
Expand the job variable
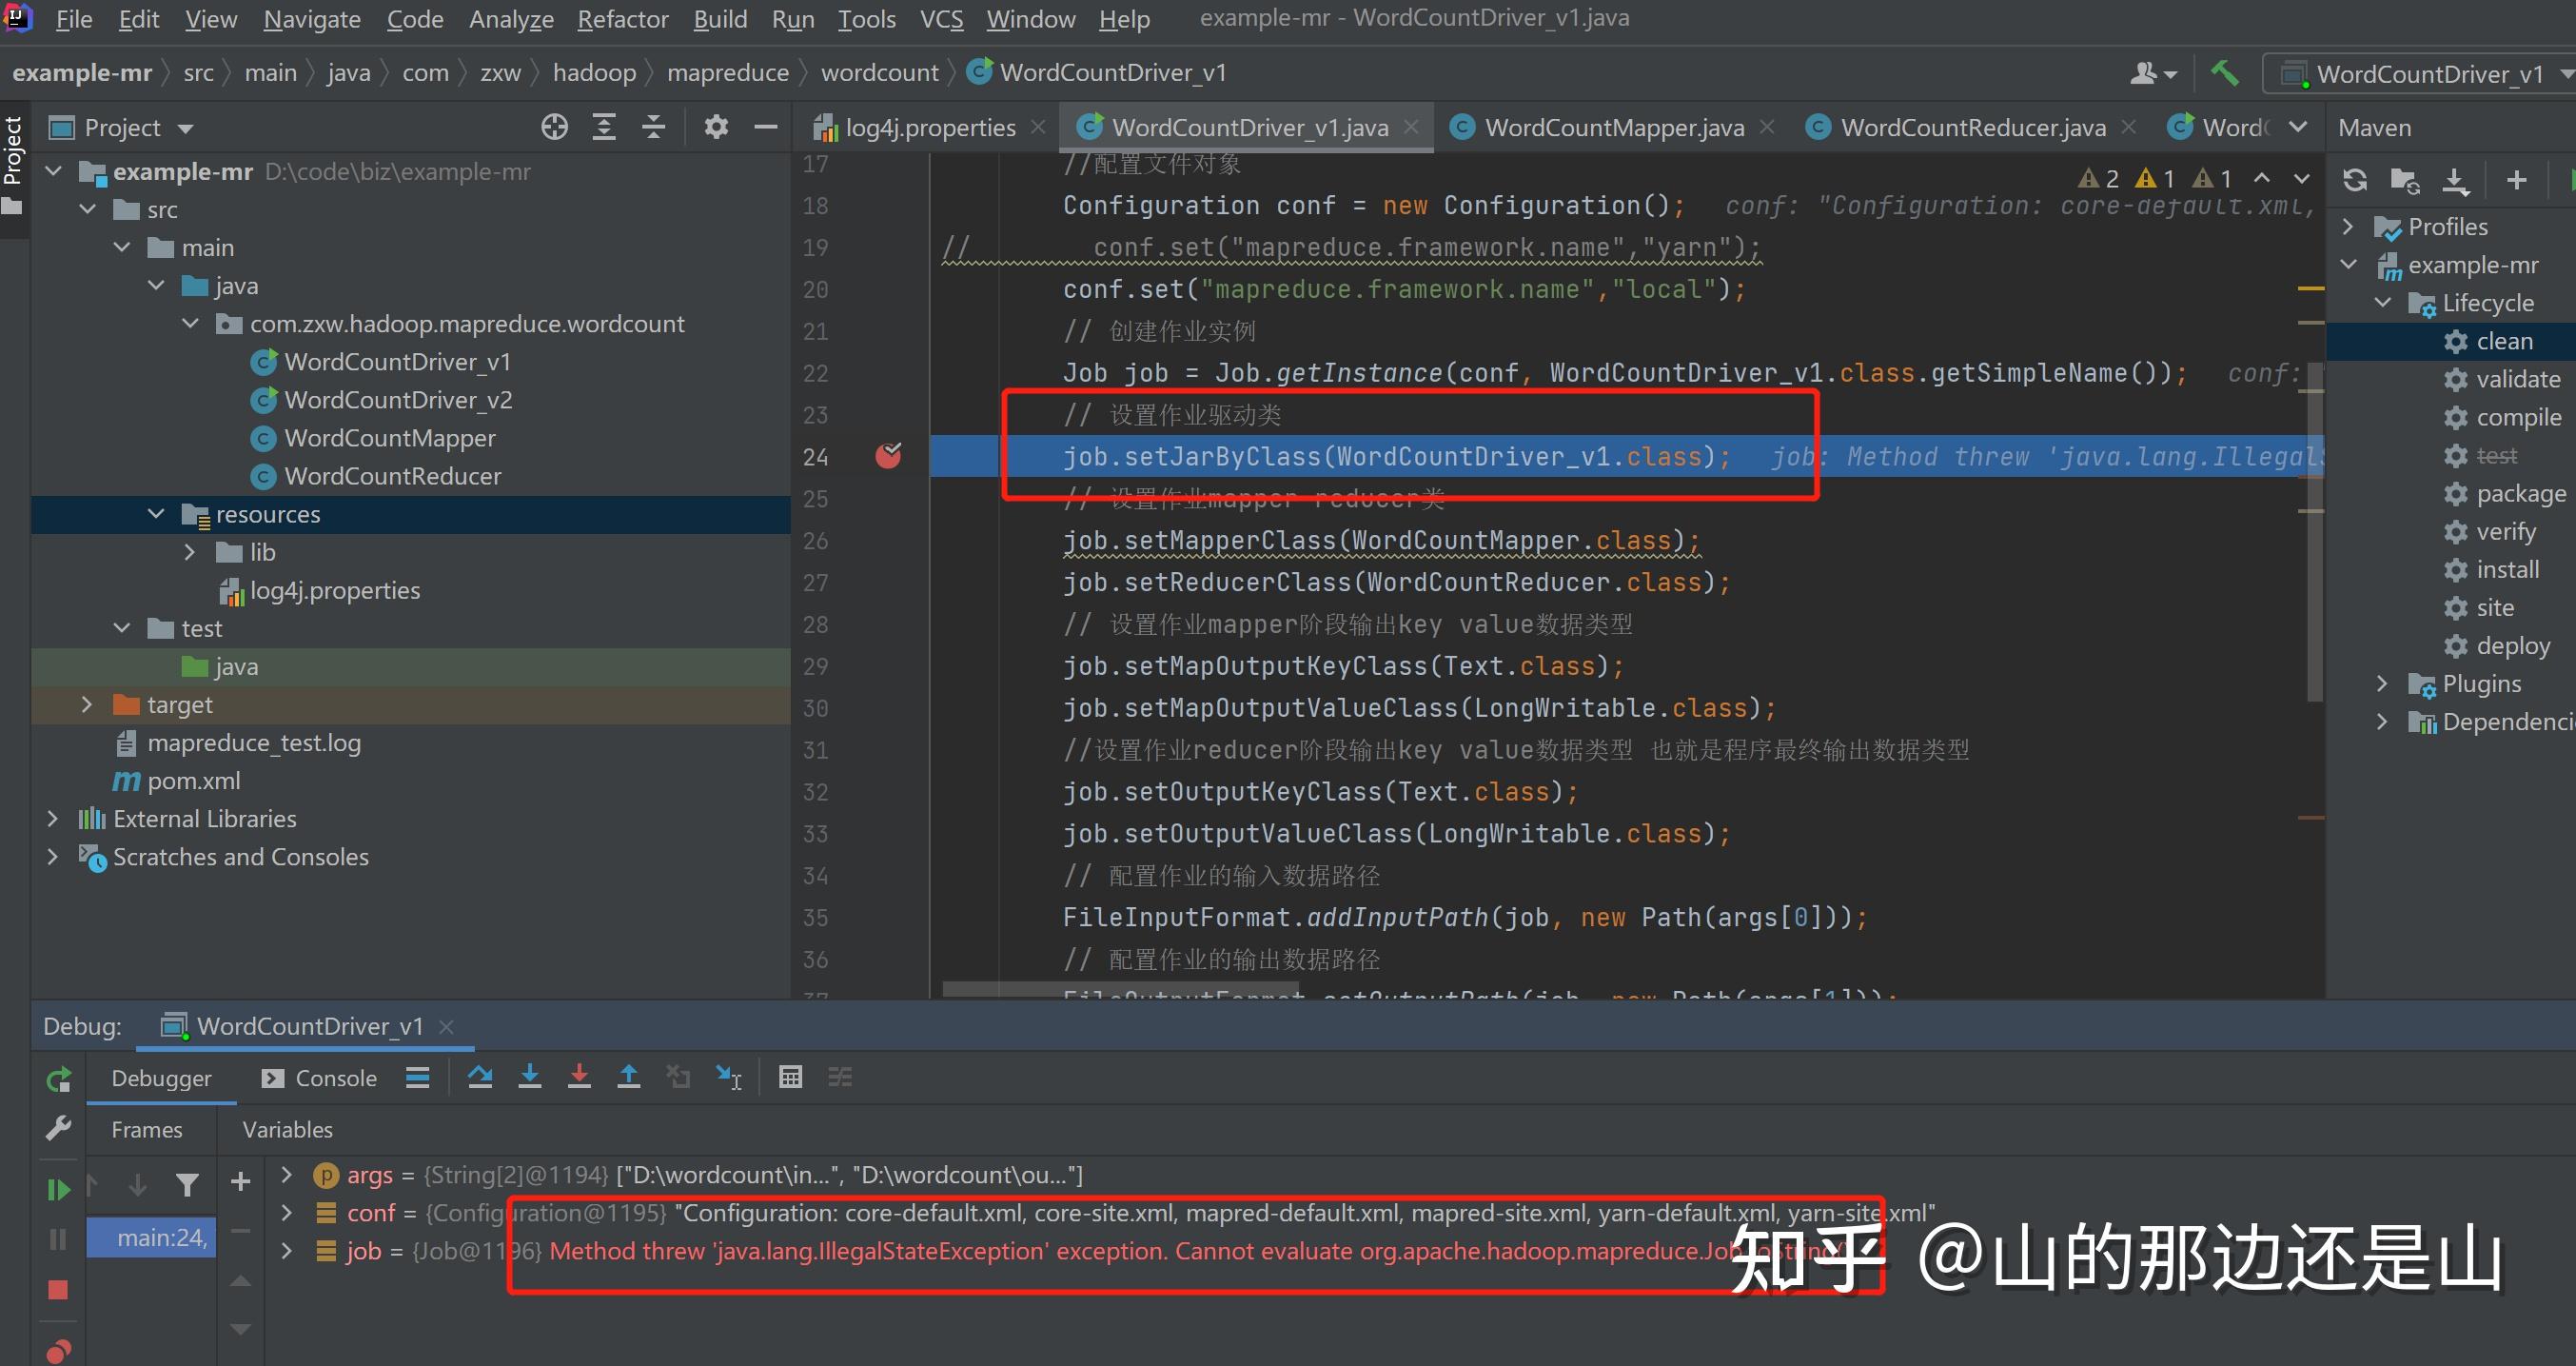click(287, 1251)
